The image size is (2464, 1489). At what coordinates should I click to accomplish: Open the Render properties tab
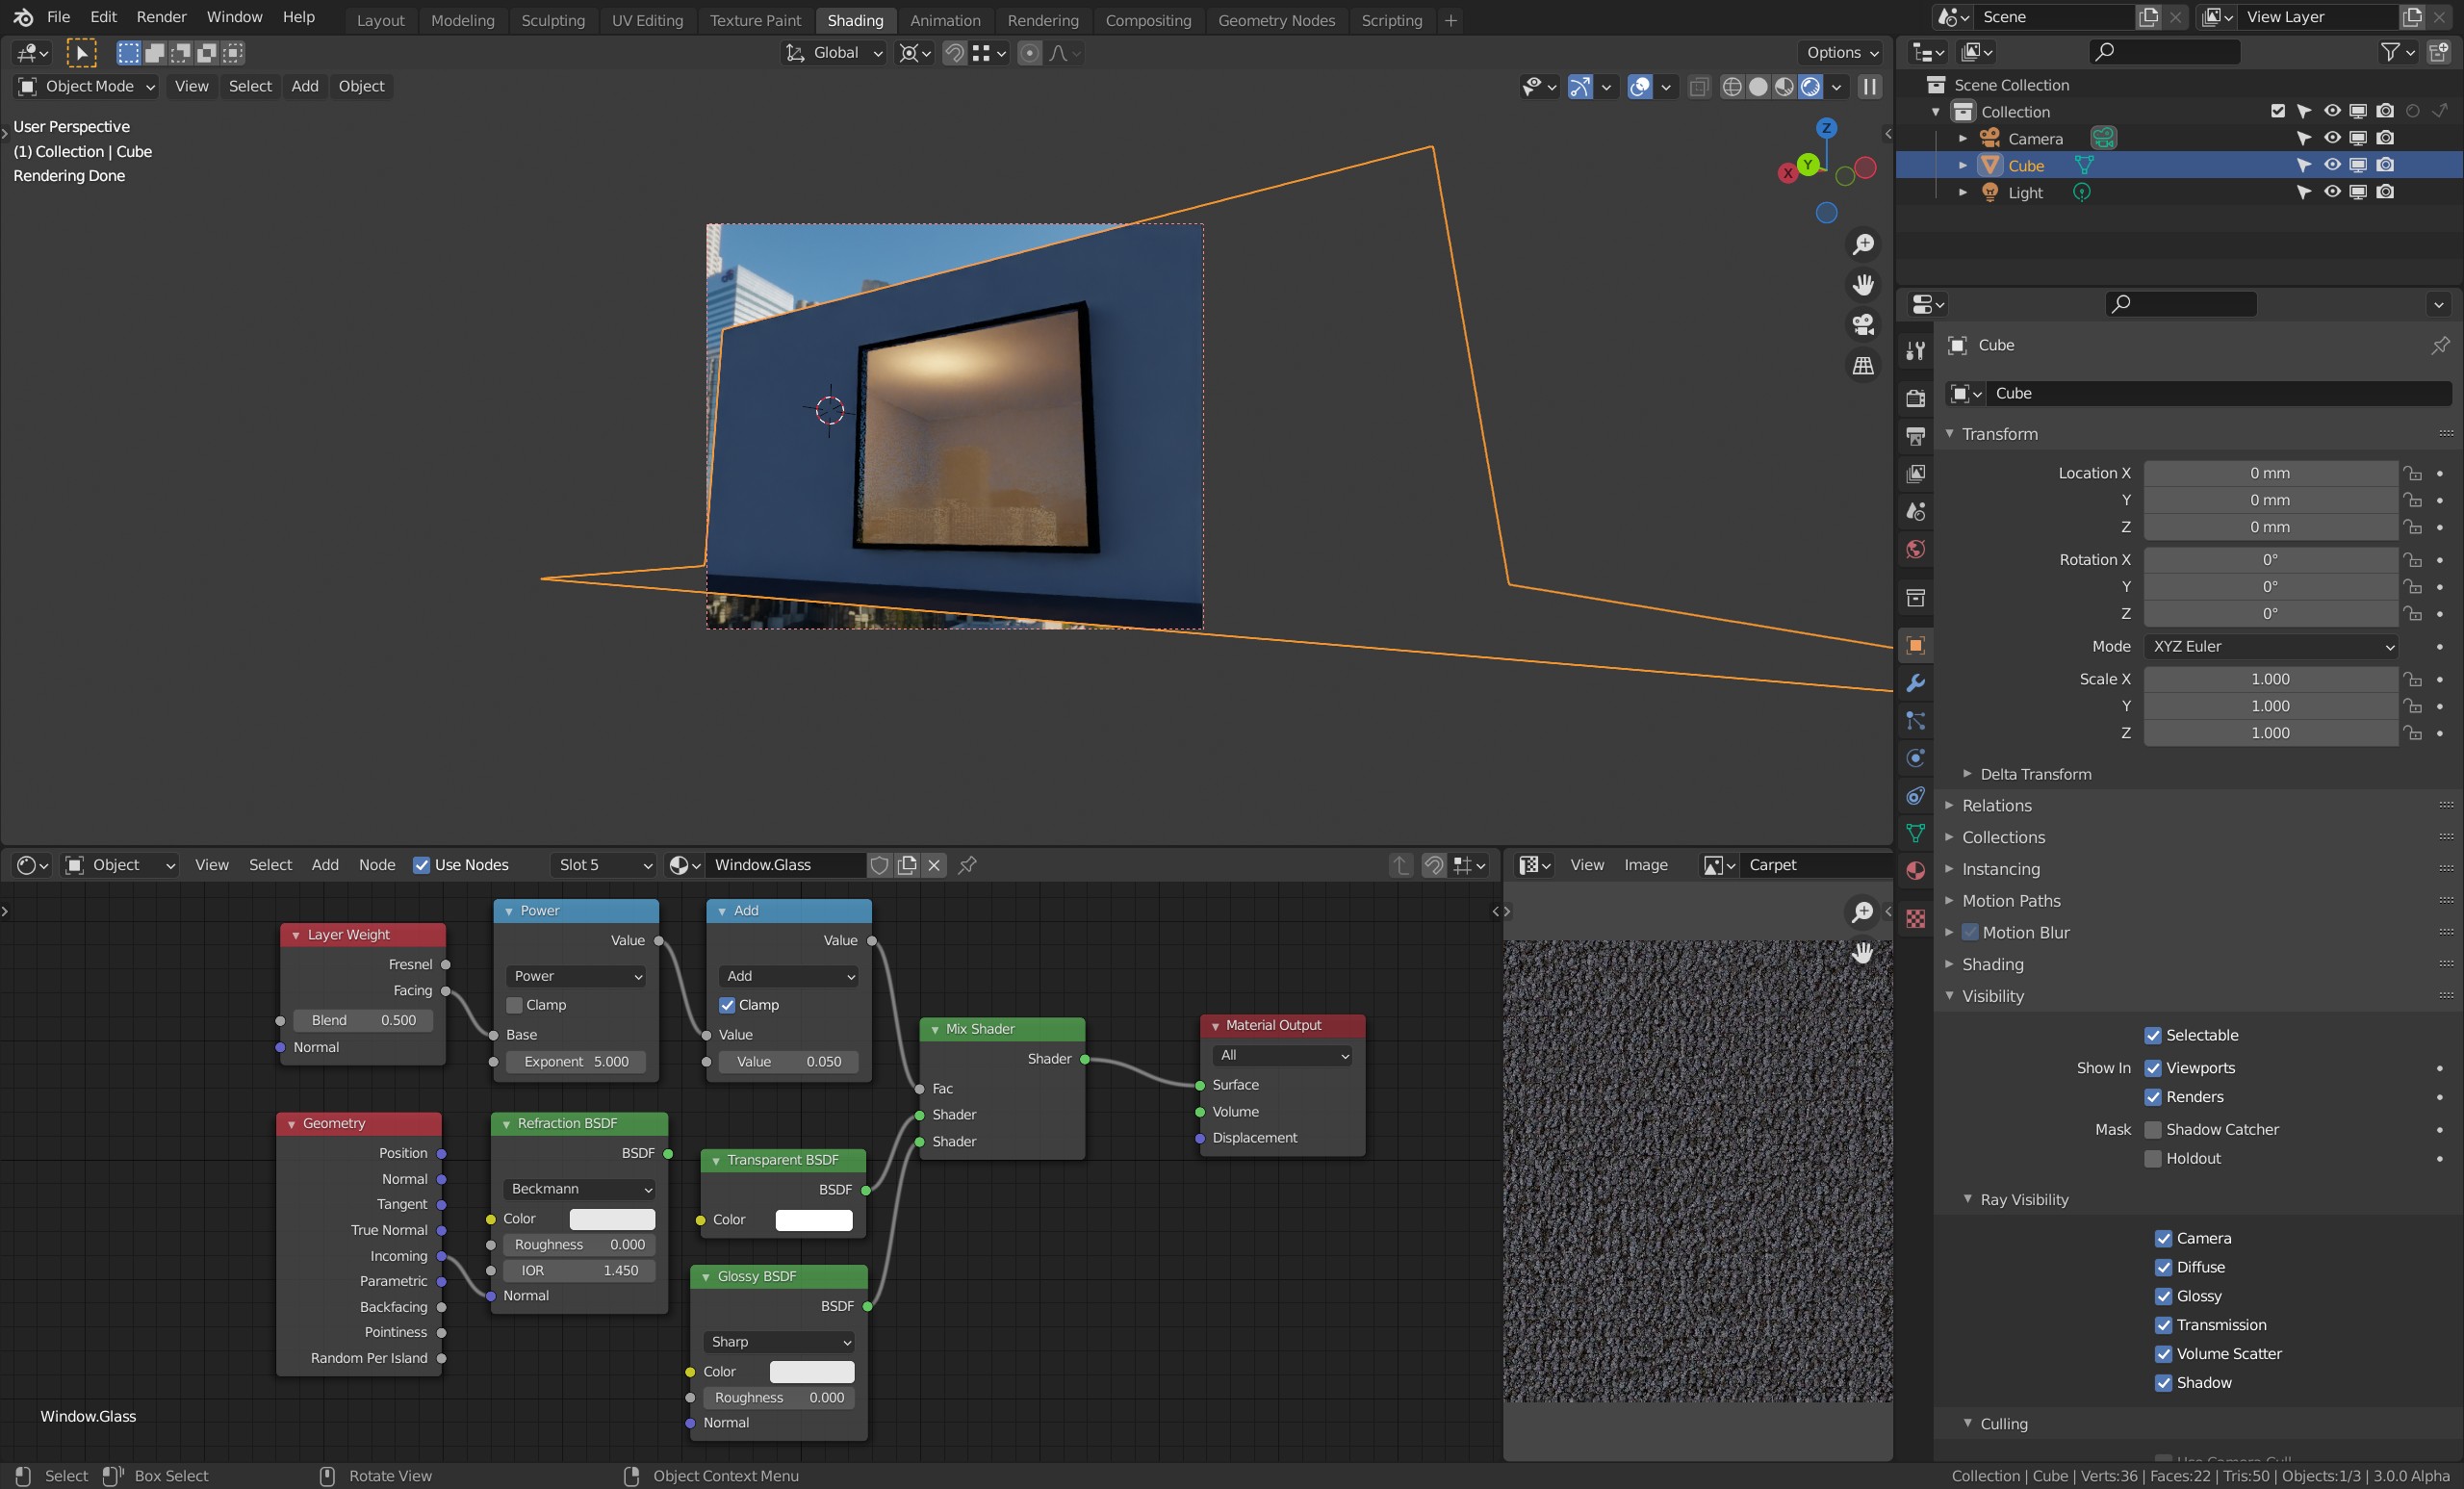pos(1915,398)
